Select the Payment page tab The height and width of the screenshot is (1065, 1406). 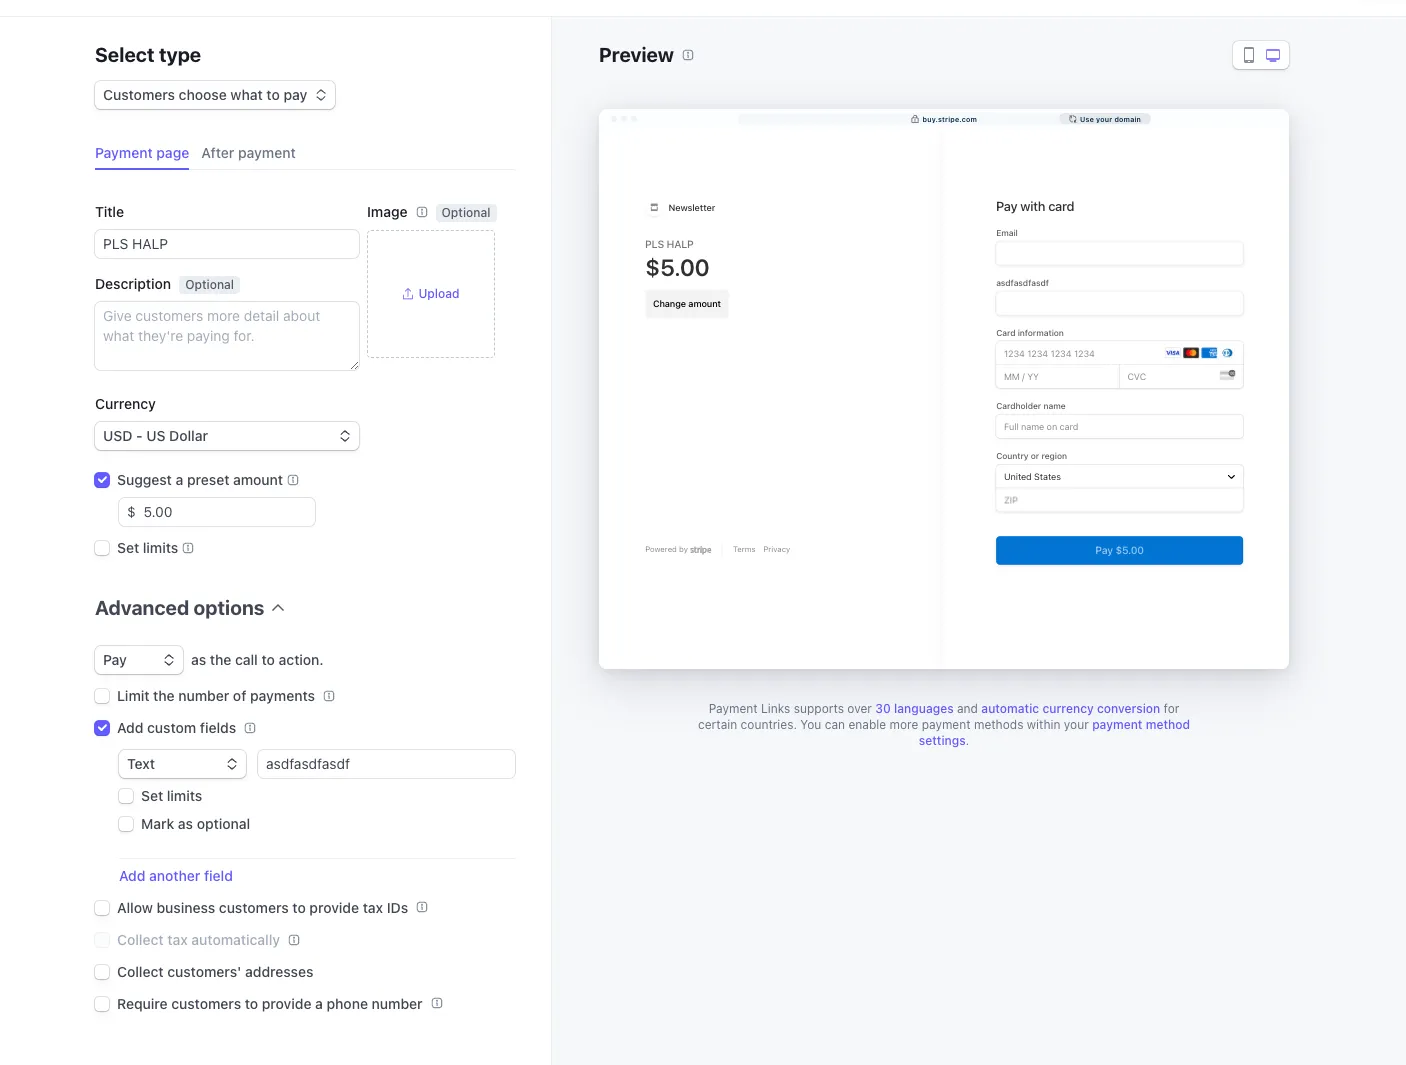(142, 153)
